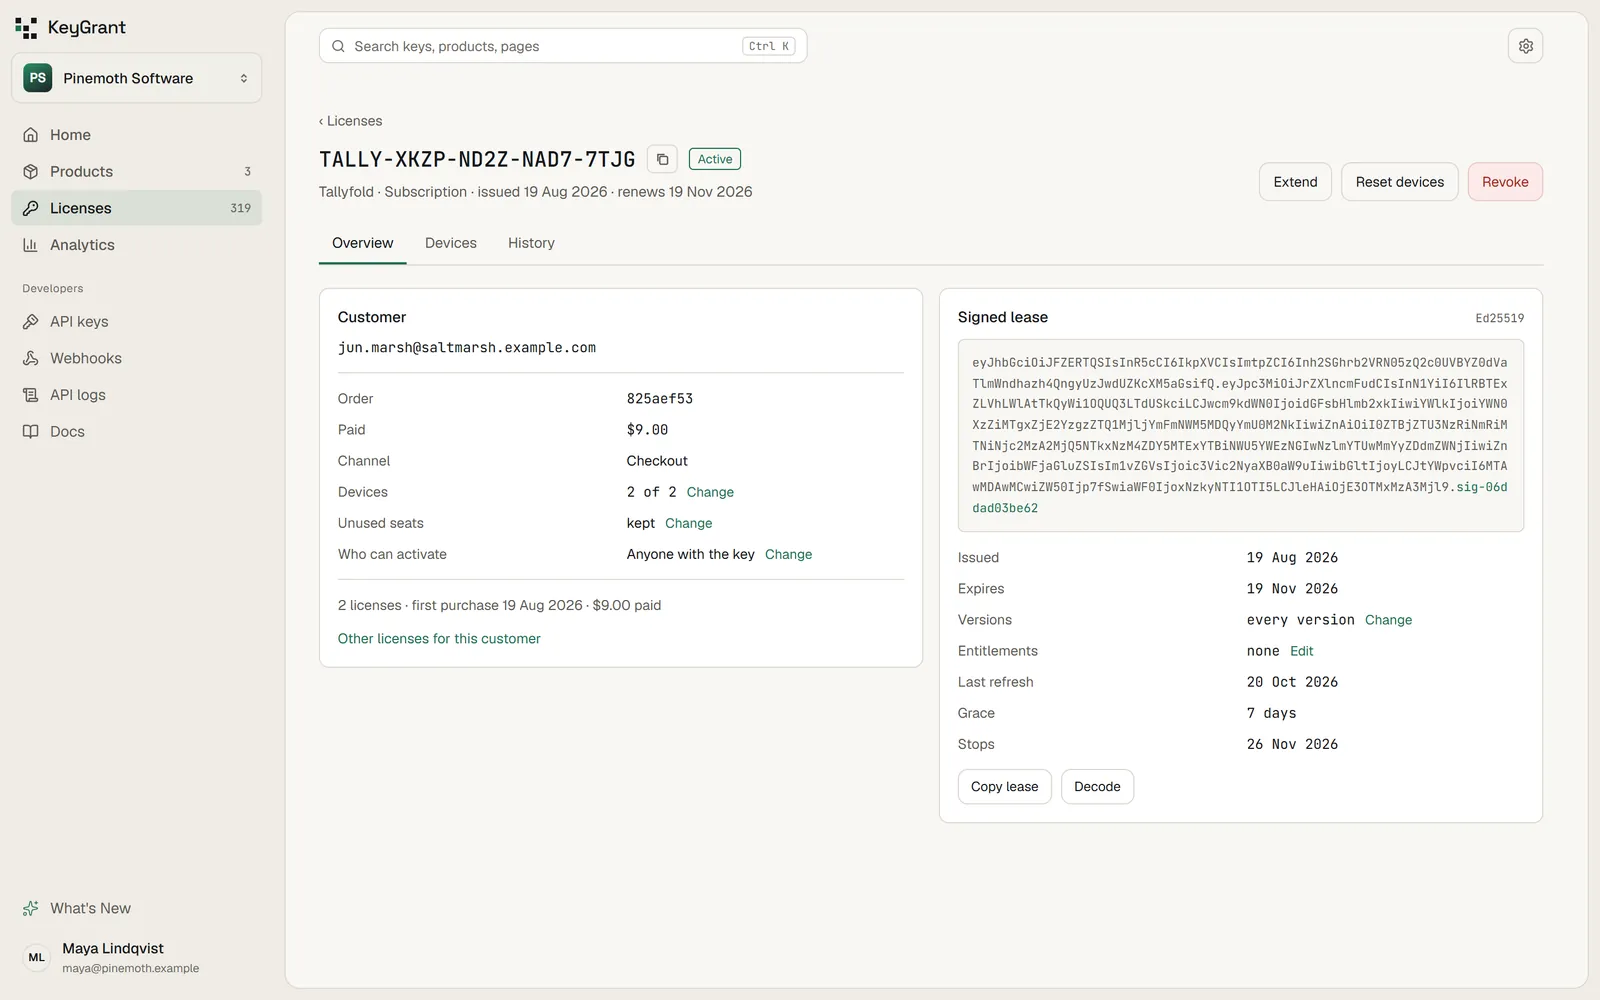Switch to the History tab

click(531, 243)
